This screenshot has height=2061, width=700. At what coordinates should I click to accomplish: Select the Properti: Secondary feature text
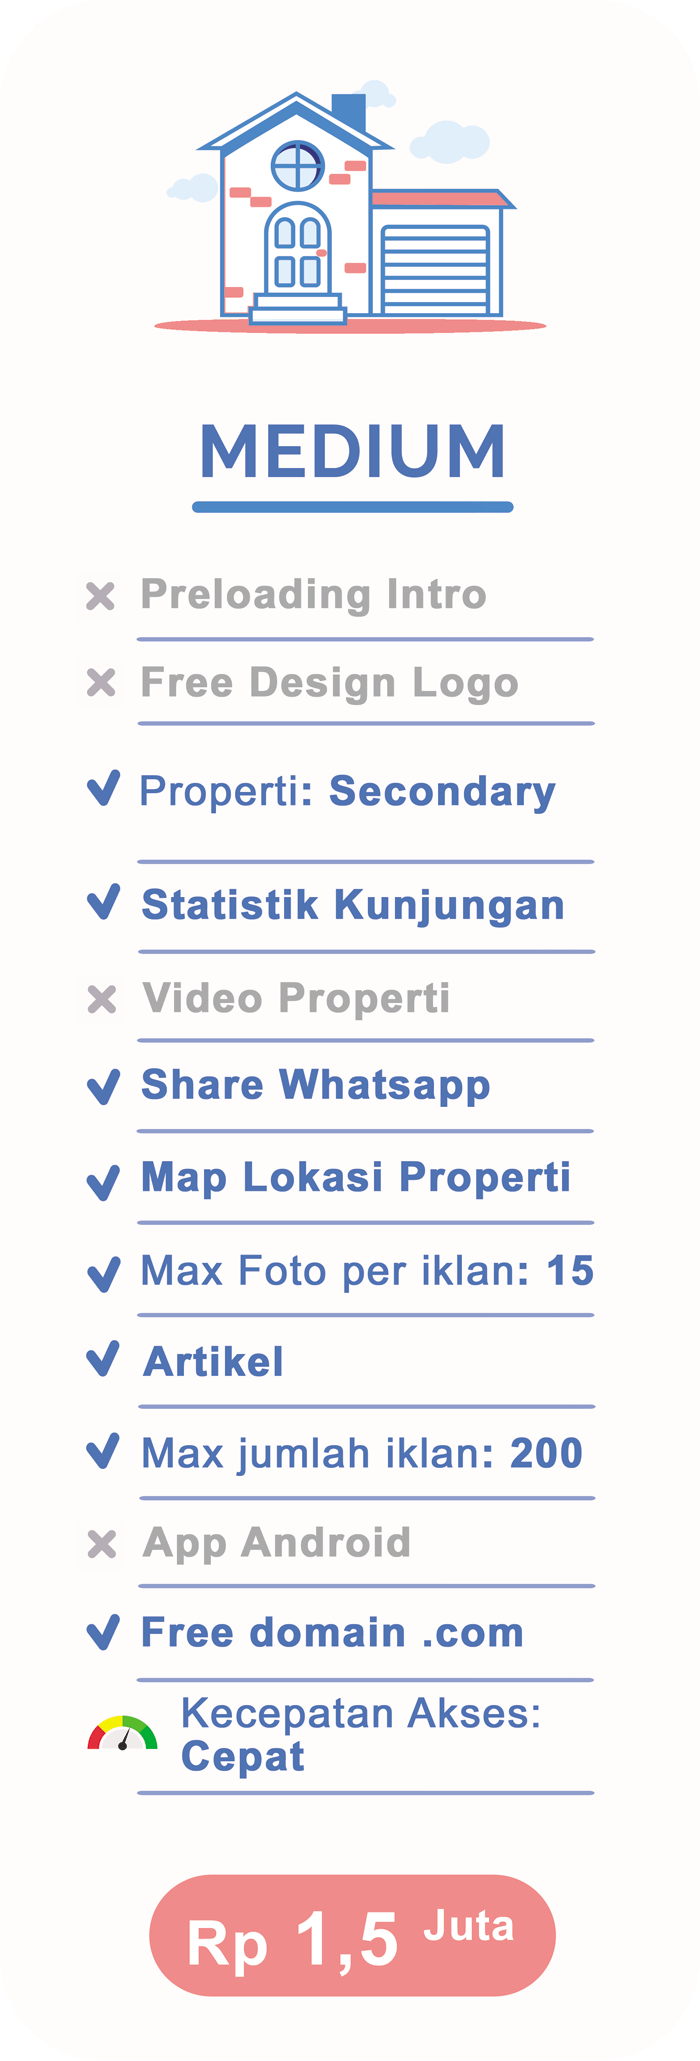pyautogui.click(x=347, y=791)
